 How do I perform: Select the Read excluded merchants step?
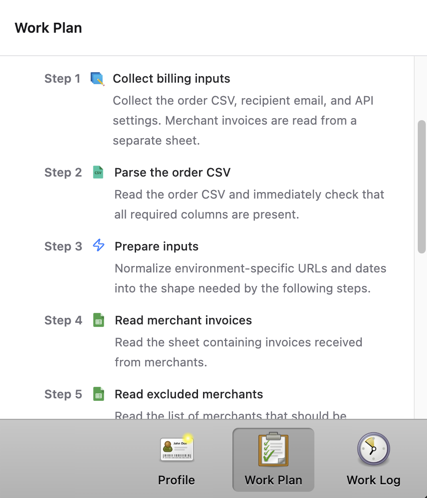[189, 394]
